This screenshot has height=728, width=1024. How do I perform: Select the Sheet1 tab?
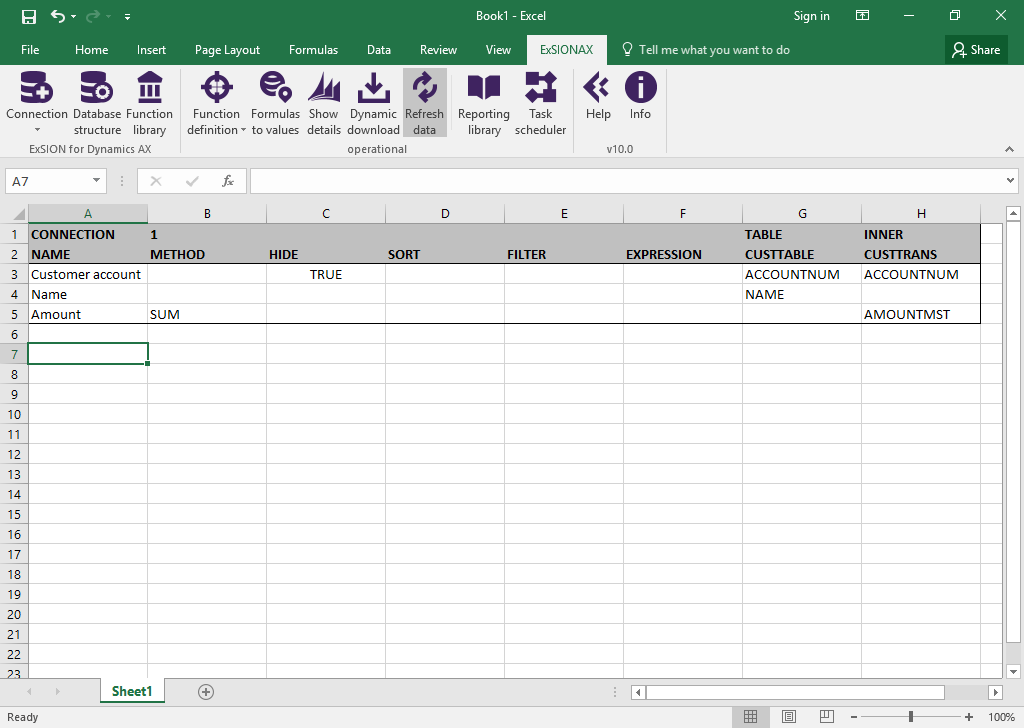pyautogui.click(x=132, y=691)
